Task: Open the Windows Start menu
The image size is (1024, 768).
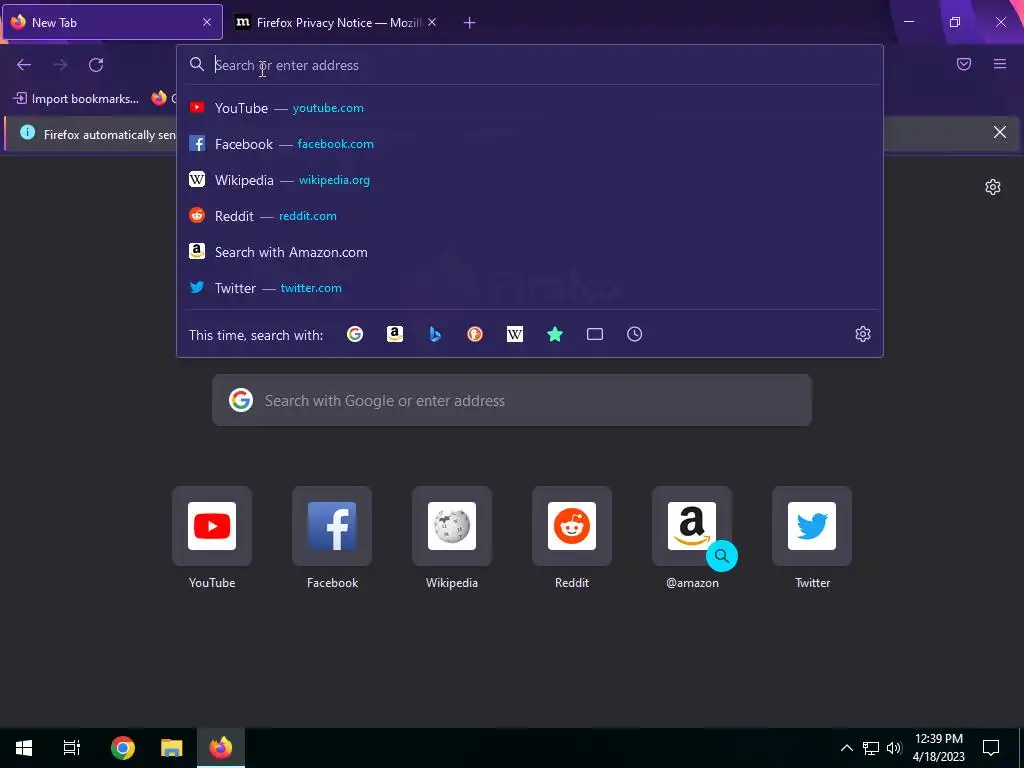Action: (x=24, y=748)
